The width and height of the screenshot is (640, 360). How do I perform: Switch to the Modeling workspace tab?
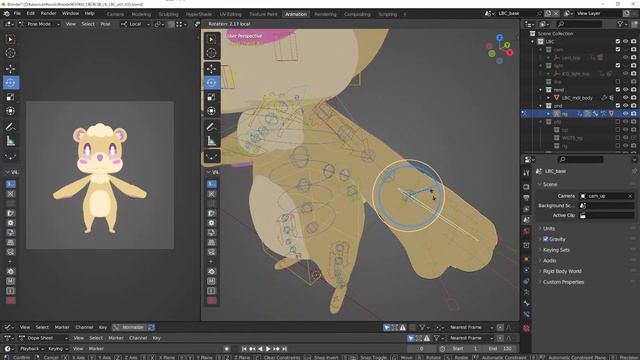coord(141,14)
